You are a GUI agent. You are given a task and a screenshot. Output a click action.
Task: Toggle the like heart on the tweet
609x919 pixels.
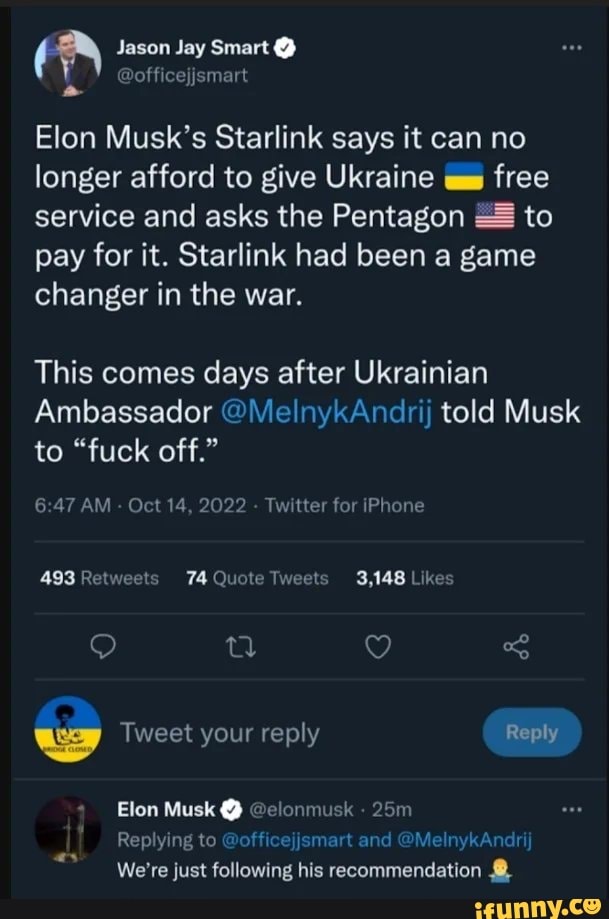[x=378, y=647]
